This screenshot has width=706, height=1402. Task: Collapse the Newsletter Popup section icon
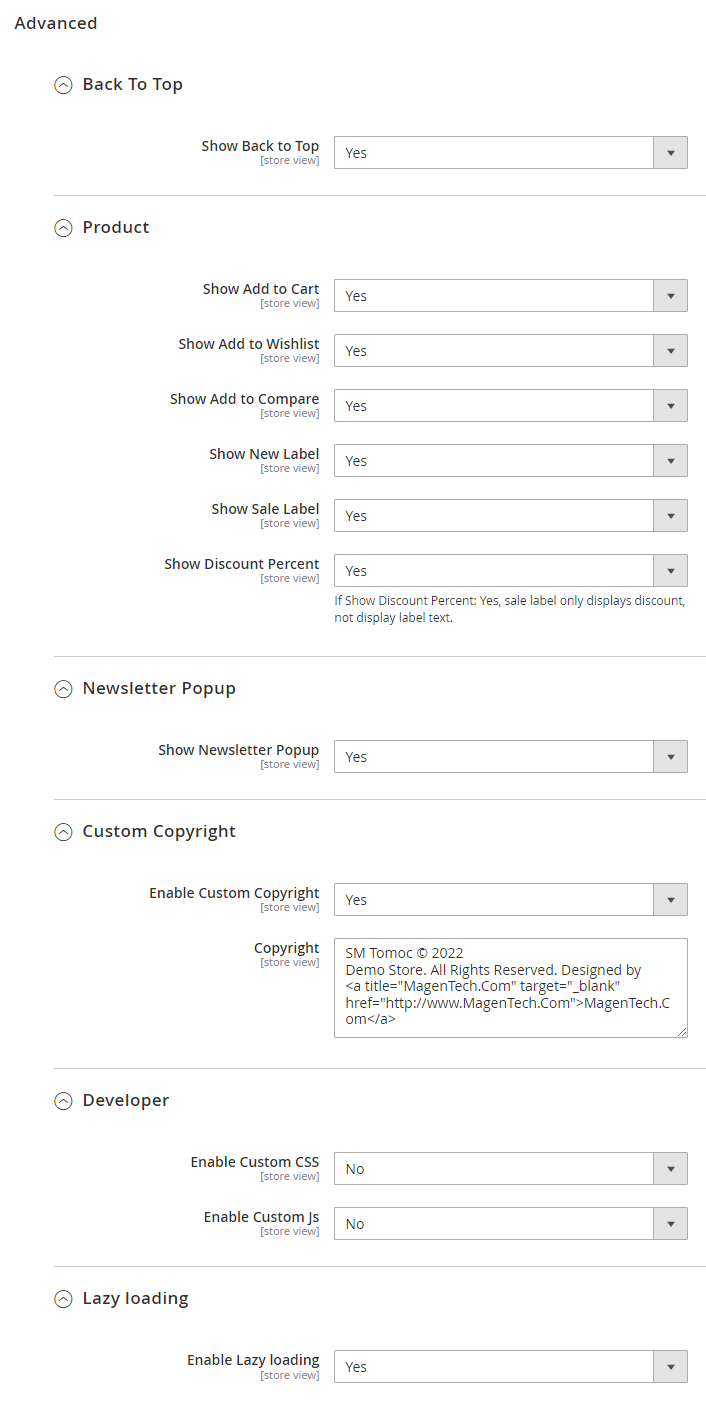(63, 689)
